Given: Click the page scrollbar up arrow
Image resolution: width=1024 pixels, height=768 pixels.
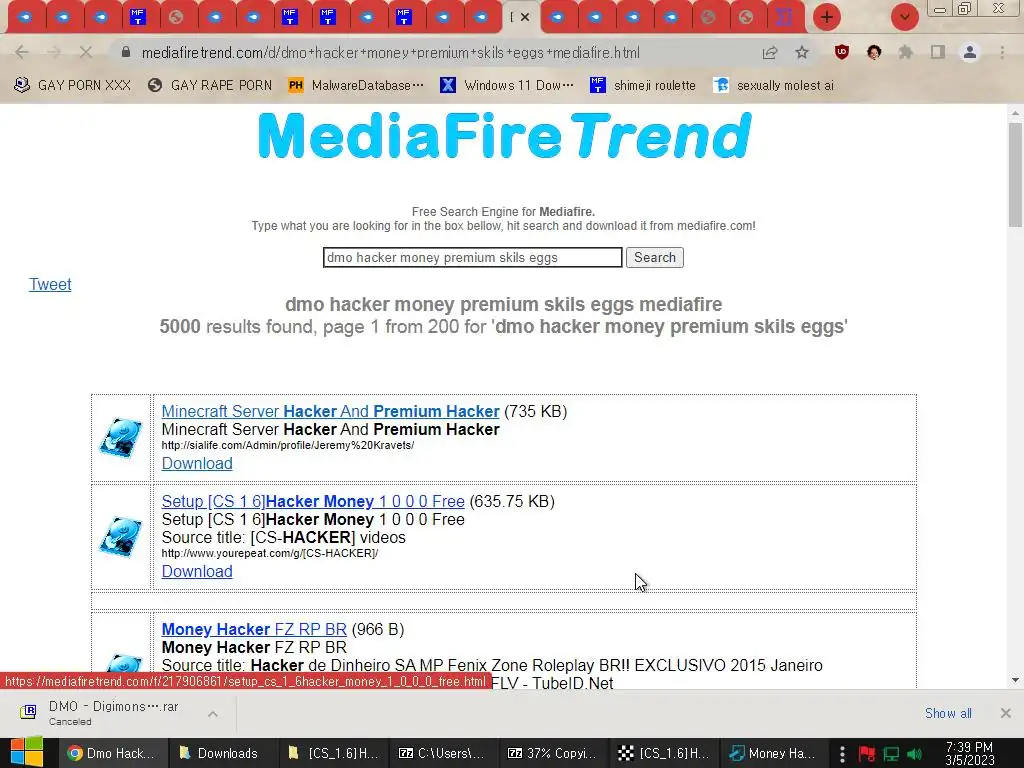Looking at the screenshot, I should click(1015, 112).
